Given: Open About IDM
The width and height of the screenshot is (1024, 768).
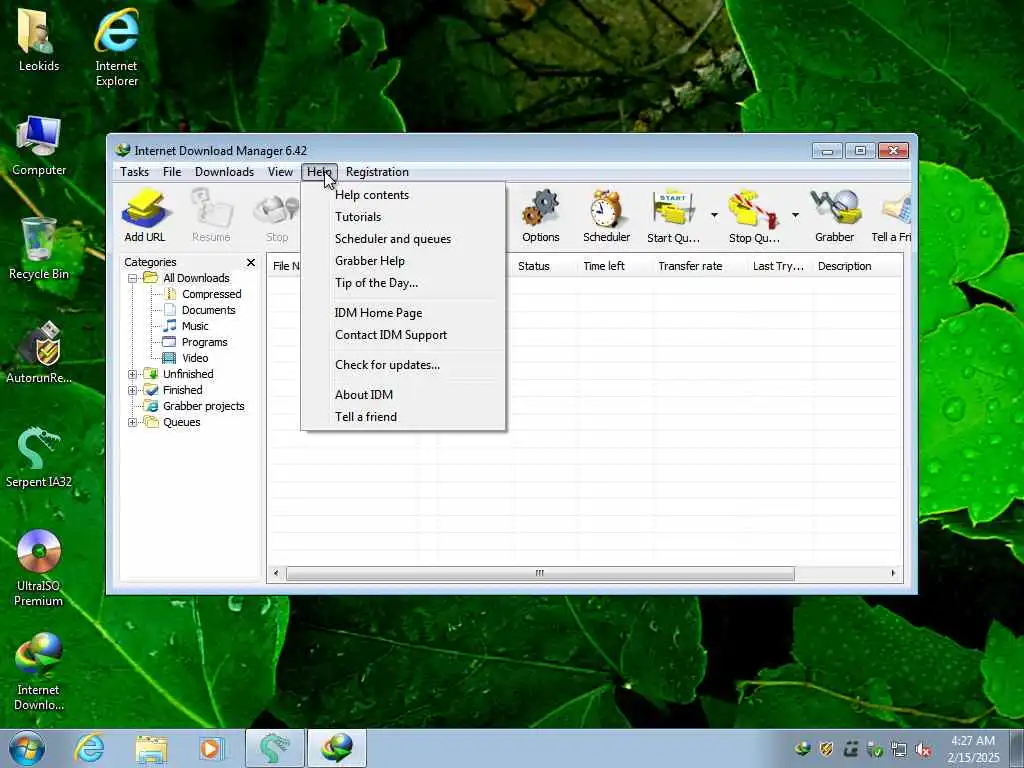Looking at the screenshot, I should pyautogui.click(x=403, y=394).
